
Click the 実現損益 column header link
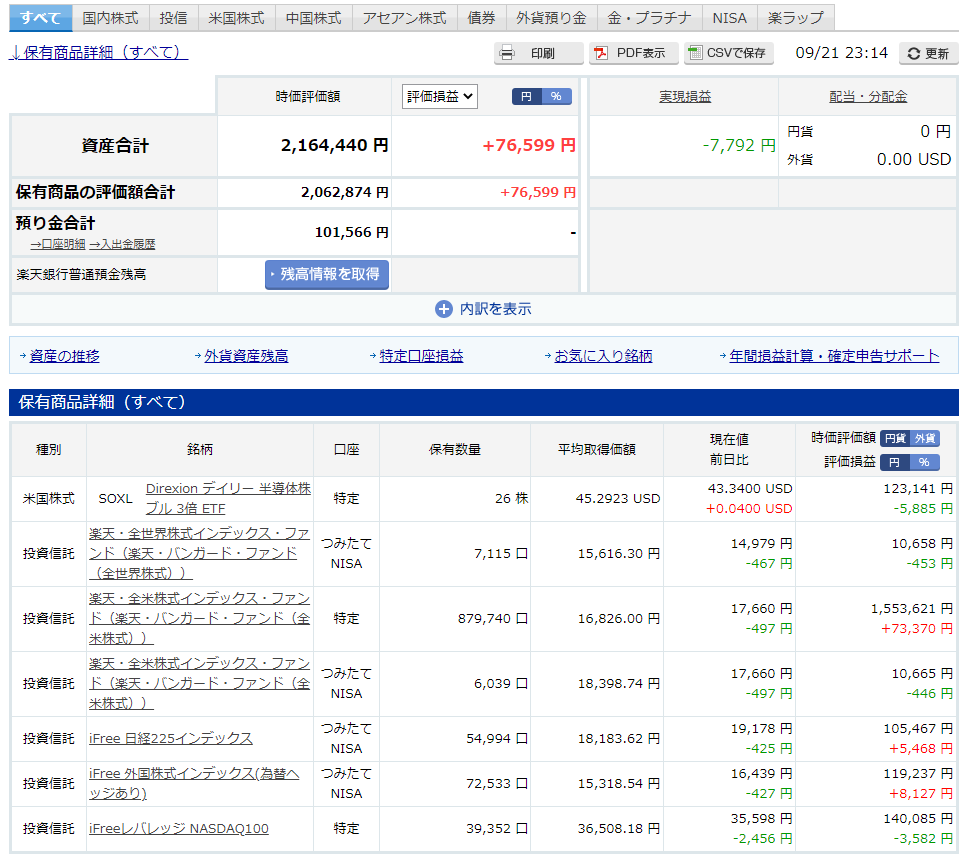(685, 96)
